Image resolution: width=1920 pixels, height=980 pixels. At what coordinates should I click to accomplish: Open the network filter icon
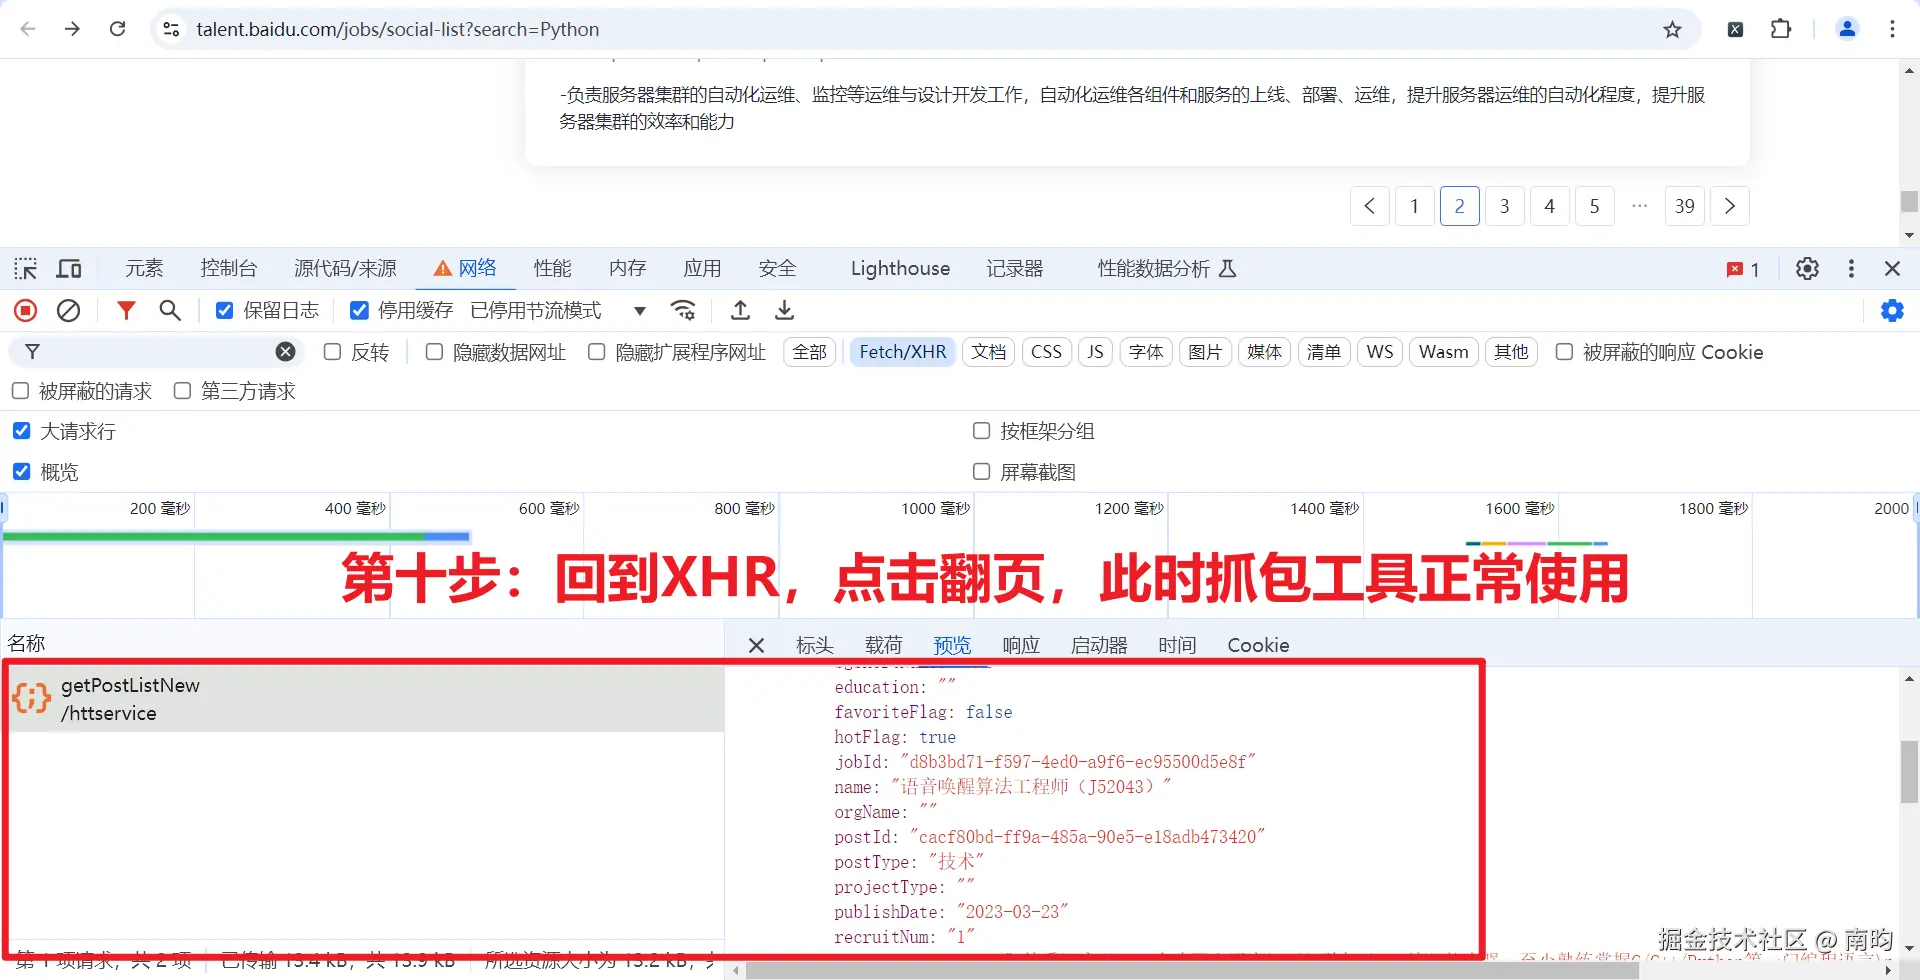pyautogui.click(x=126, y=310)
